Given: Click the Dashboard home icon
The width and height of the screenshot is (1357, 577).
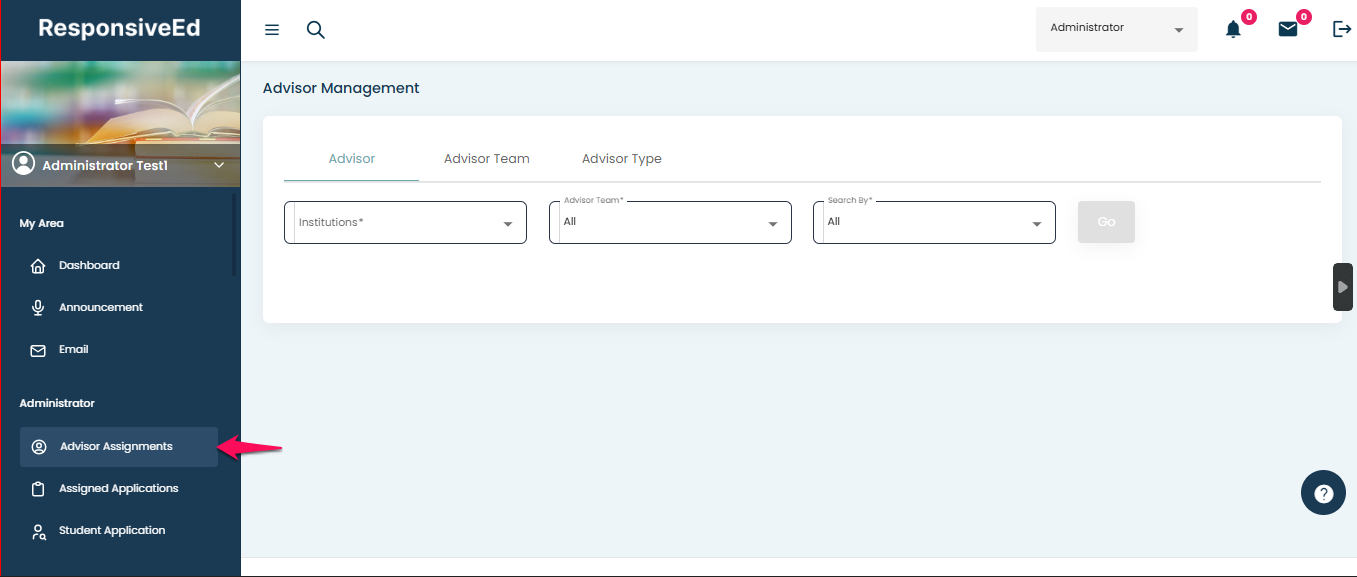Looking at the screenshot, I should 38,266.
